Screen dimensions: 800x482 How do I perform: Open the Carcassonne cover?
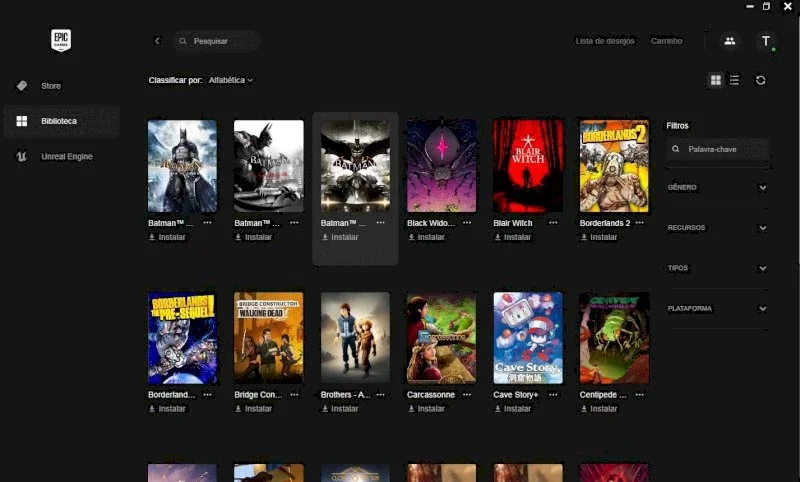[441, 338]
